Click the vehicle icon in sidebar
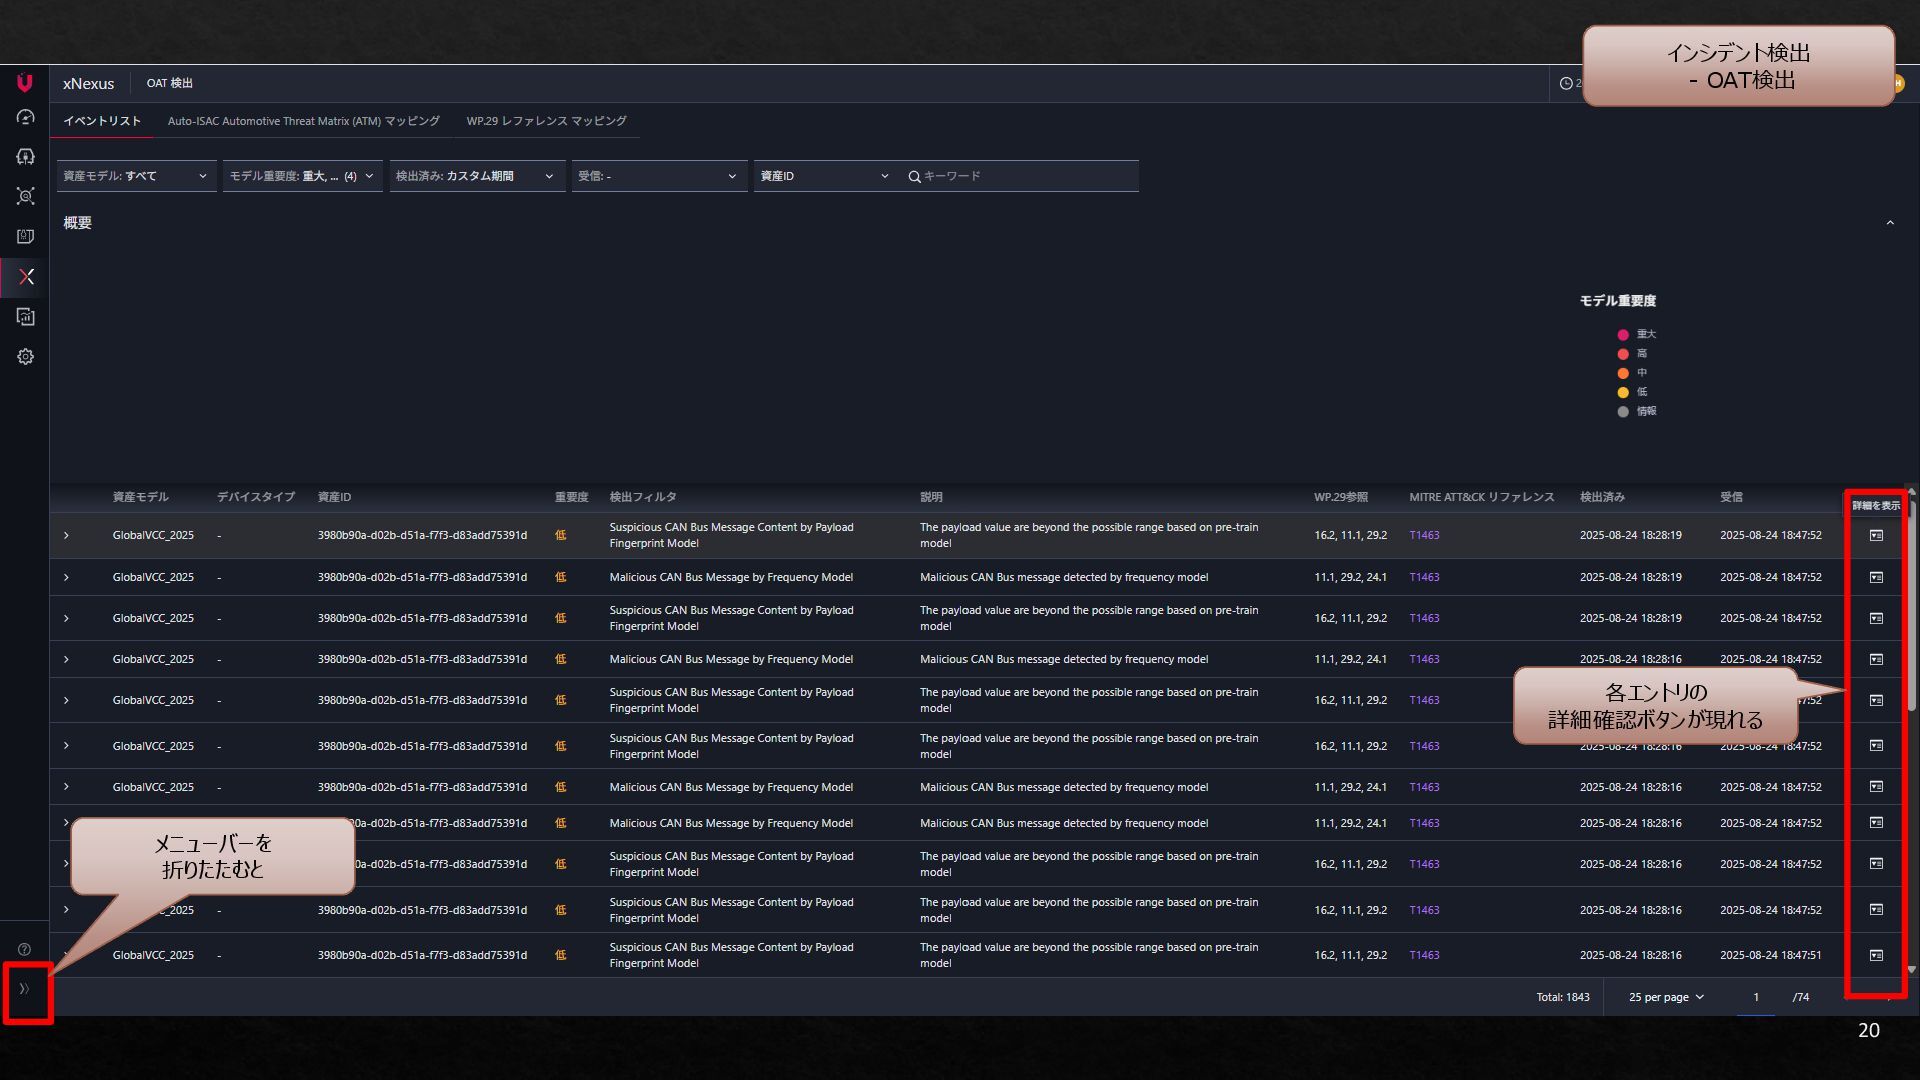The height and width of the screenshot is (1080, 1920). (25, 157)
